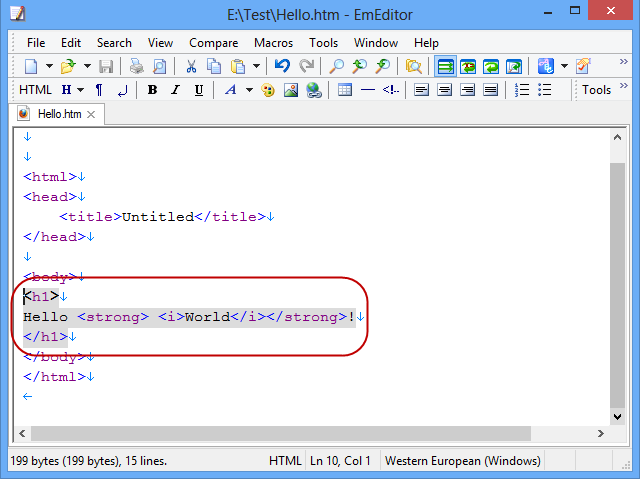Image resolution: width=640 pixels, height=480 pixels.
Task: Toggle Italic formatting button
Action: (176, 90)
